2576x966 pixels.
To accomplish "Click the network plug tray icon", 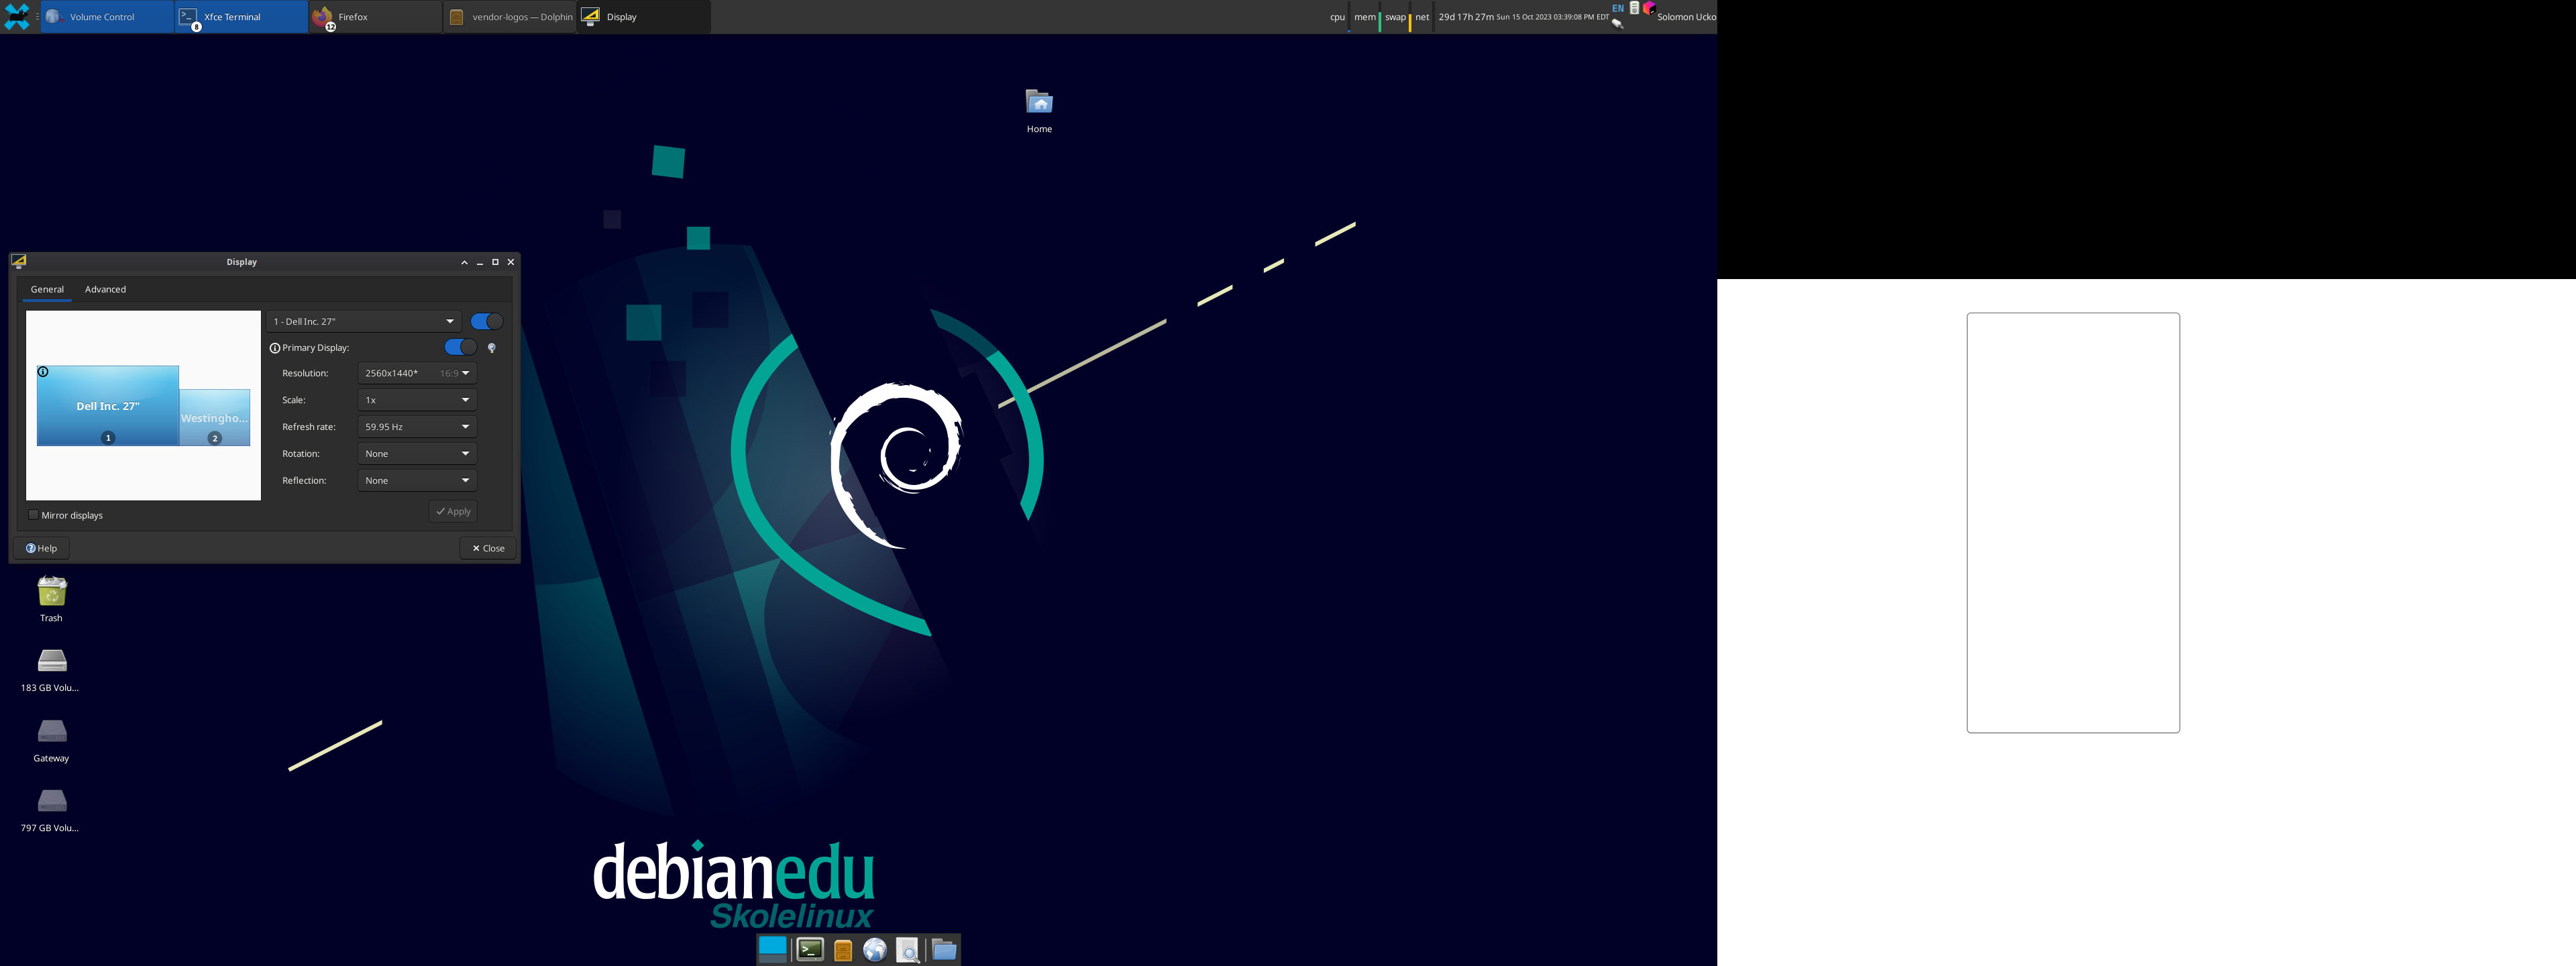I will click(1618, 24).
